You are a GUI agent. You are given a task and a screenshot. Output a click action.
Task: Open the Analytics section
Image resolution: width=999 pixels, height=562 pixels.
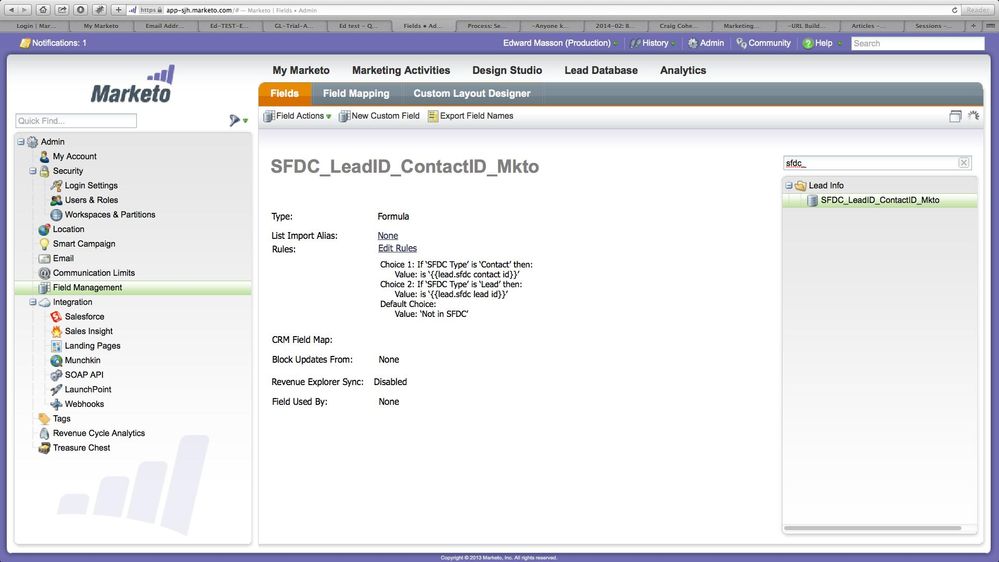[683, 70]
